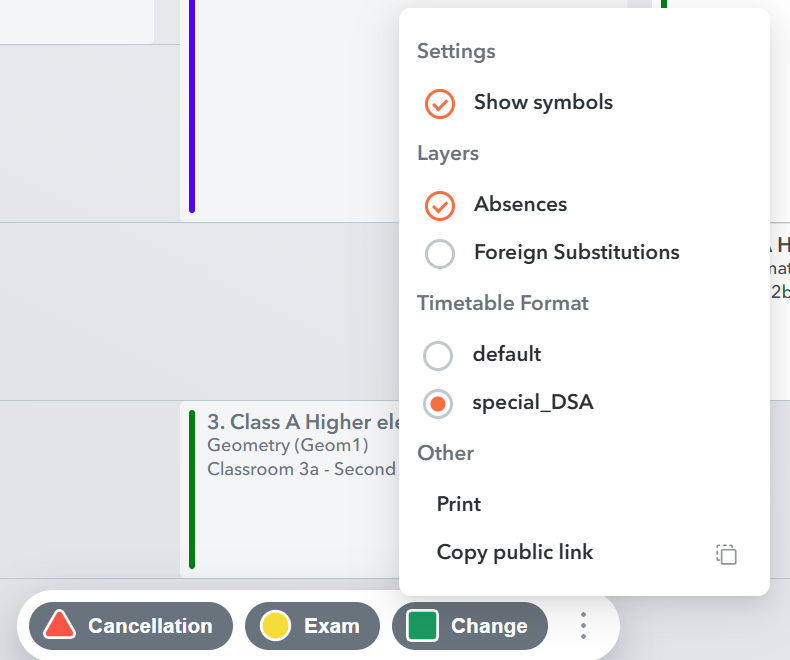Click the red Cancellation triangle icon
Image resolution: width=790 pixels, height=660 pixels.
[x=60, y=626]
